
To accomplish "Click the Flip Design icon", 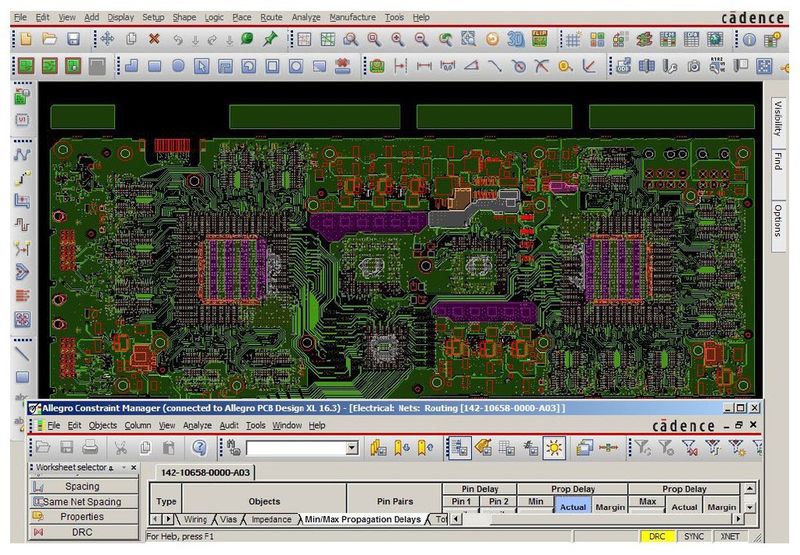I will (x=539, y=39).
